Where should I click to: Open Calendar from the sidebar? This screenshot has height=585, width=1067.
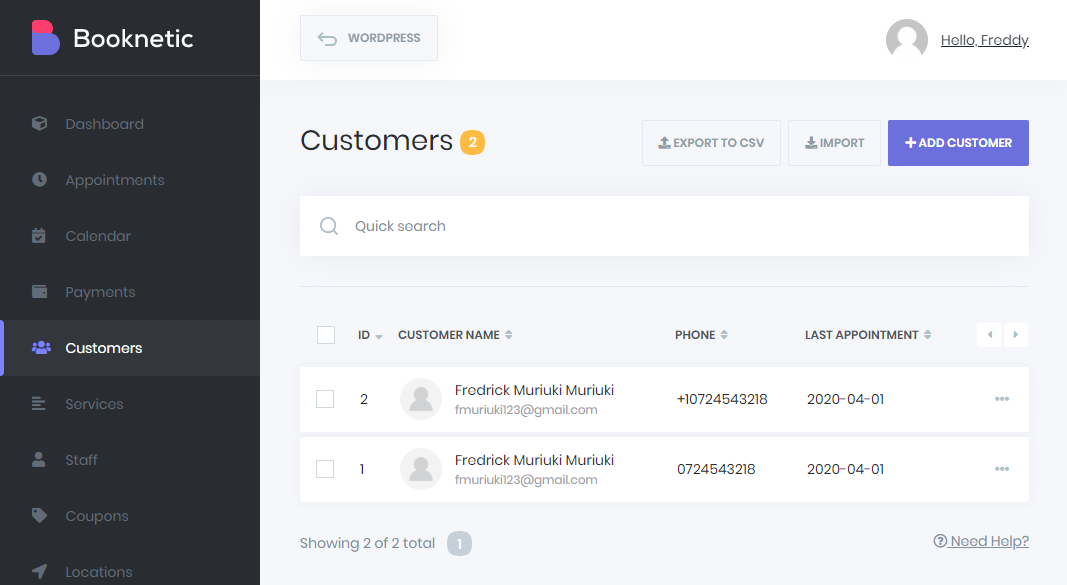click(x=98, y=236)
